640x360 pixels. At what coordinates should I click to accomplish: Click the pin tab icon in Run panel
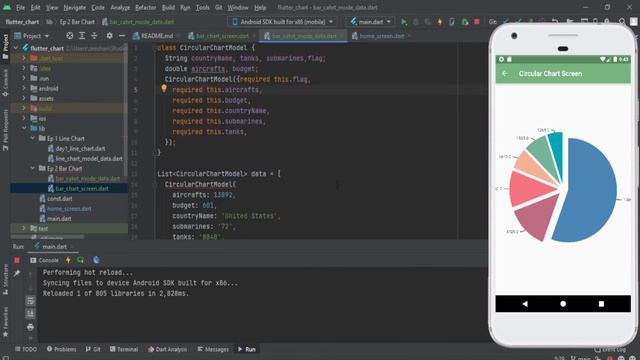coord(17,273)
